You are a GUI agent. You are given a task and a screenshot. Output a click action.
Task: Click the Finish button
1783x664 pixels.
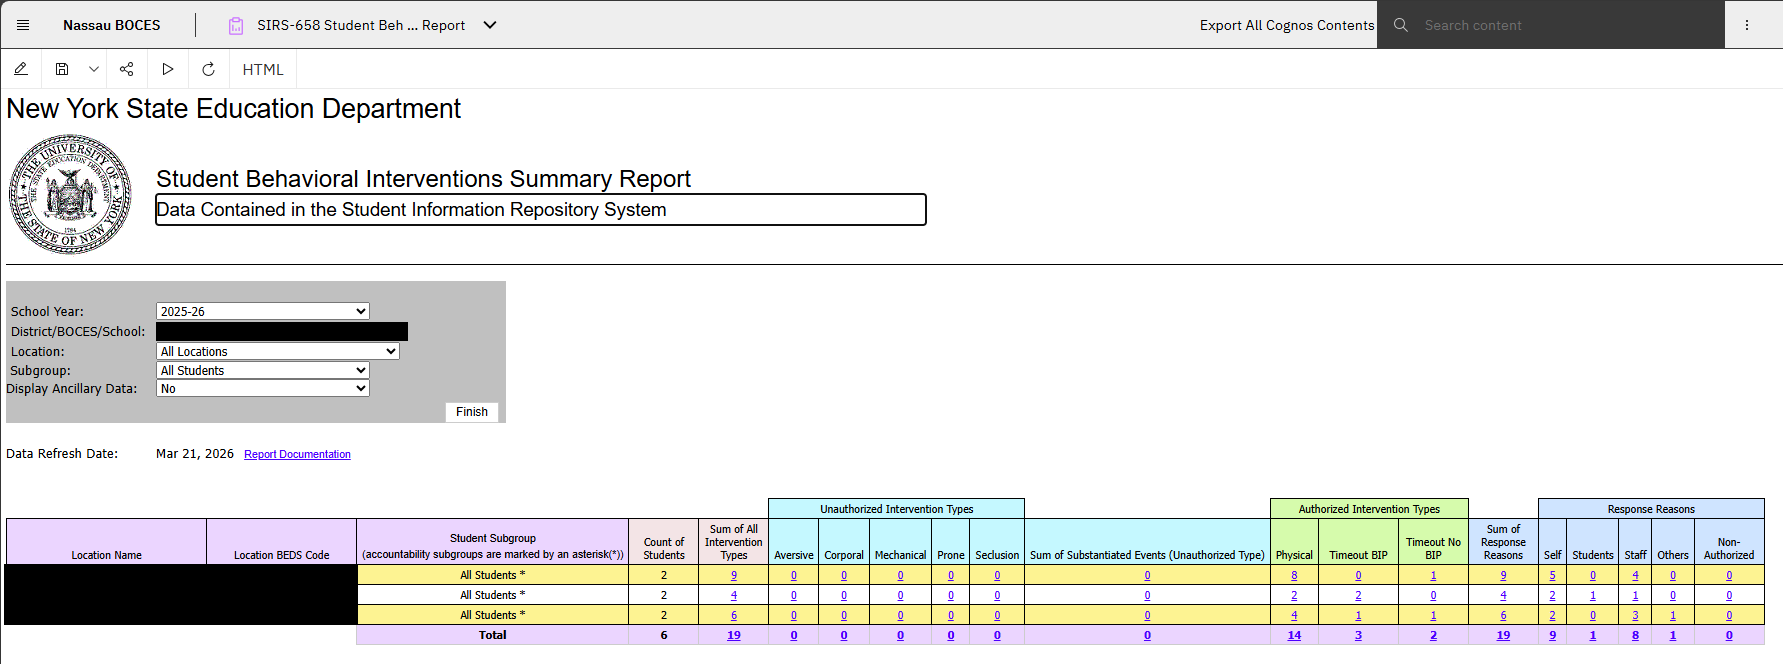(x=472, y=412)
